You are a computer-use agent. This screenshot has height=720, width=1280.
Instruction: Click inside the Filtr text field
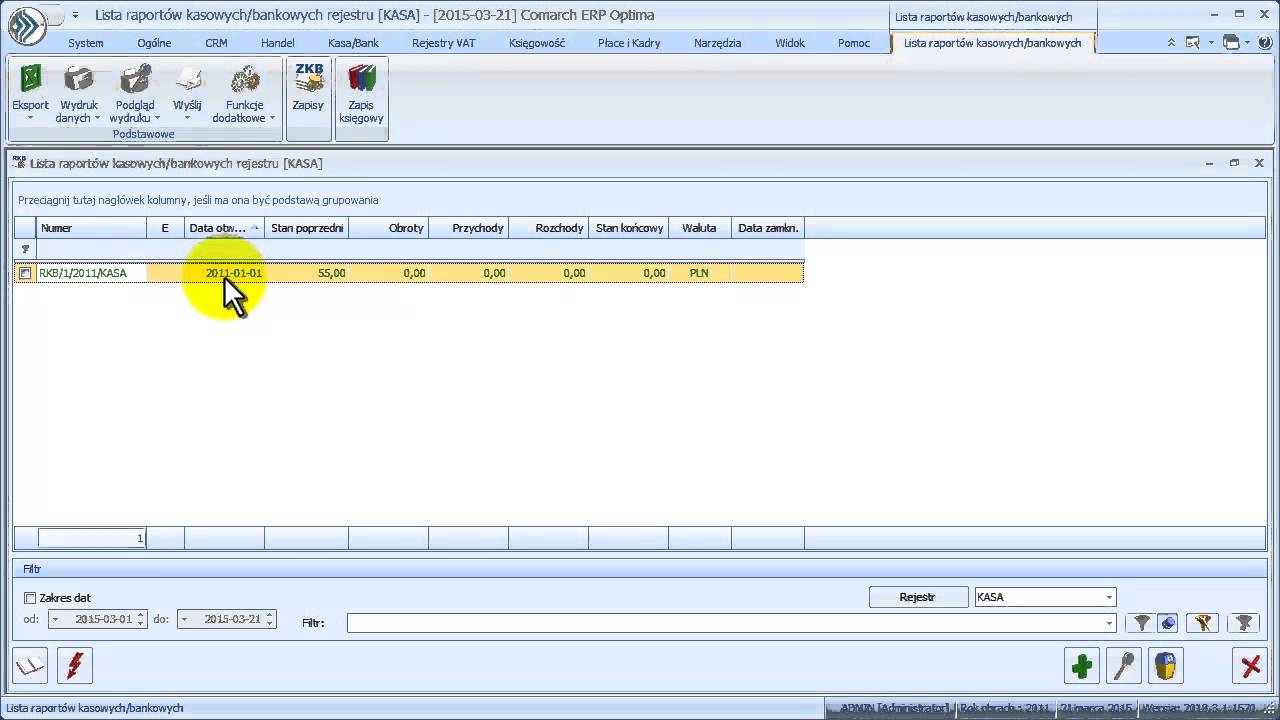pos(724,623)
